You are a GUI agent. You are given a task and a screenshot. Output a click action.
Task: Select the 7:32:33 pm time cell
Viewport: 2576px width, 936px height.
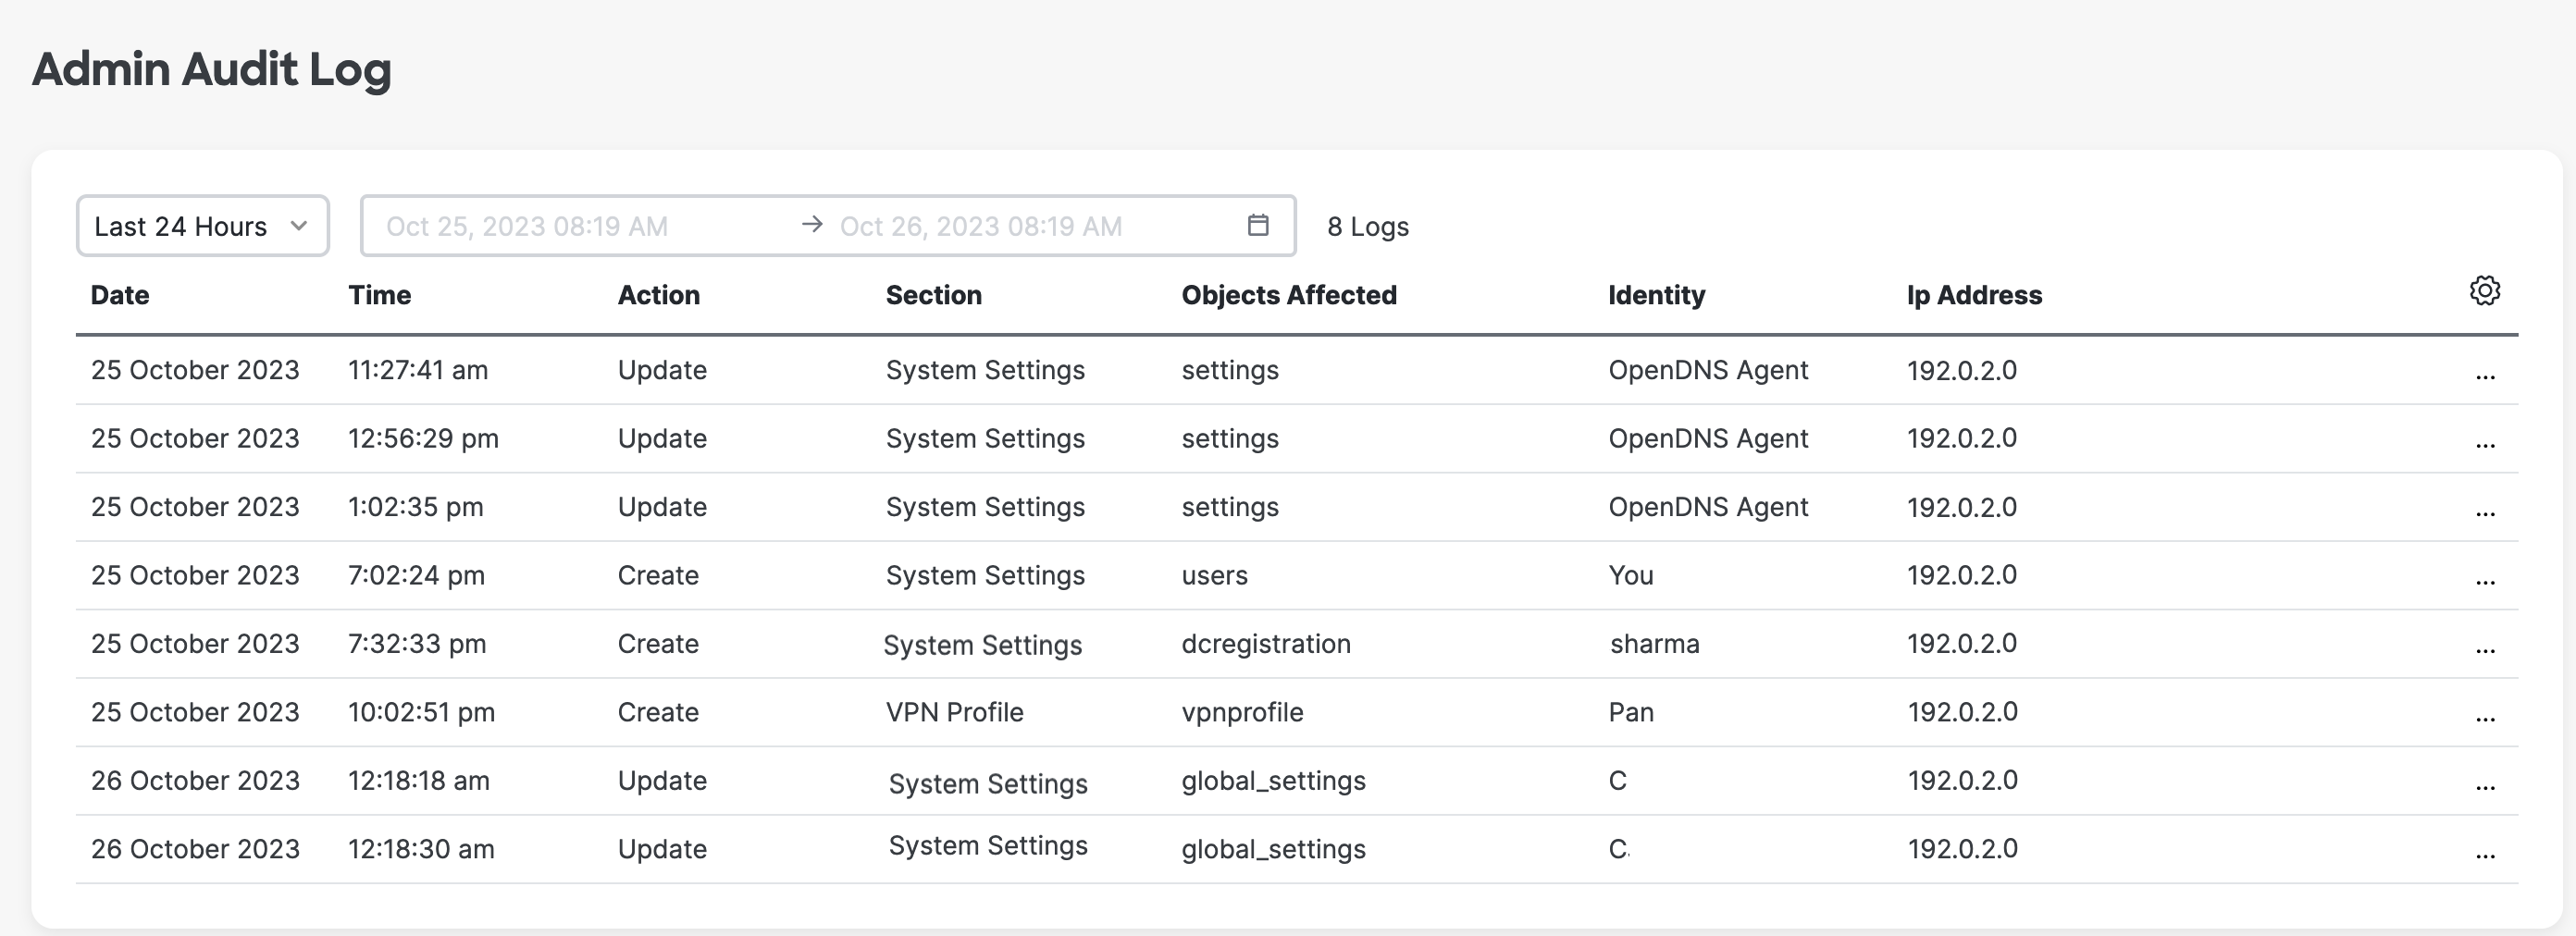(417, 643)
